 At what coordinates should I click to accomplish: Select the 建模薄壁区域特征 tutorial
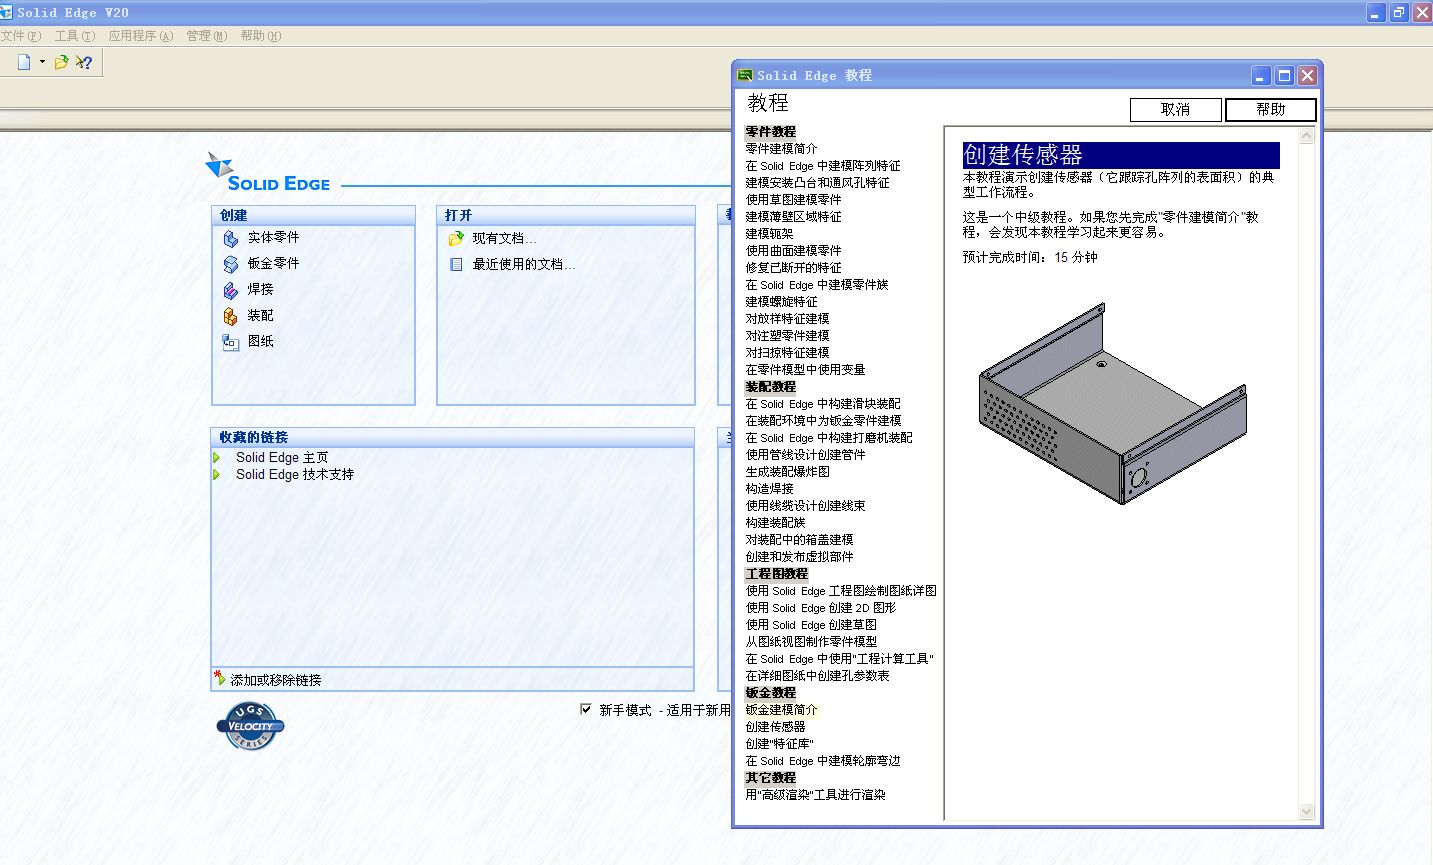(x=793, y=217)
